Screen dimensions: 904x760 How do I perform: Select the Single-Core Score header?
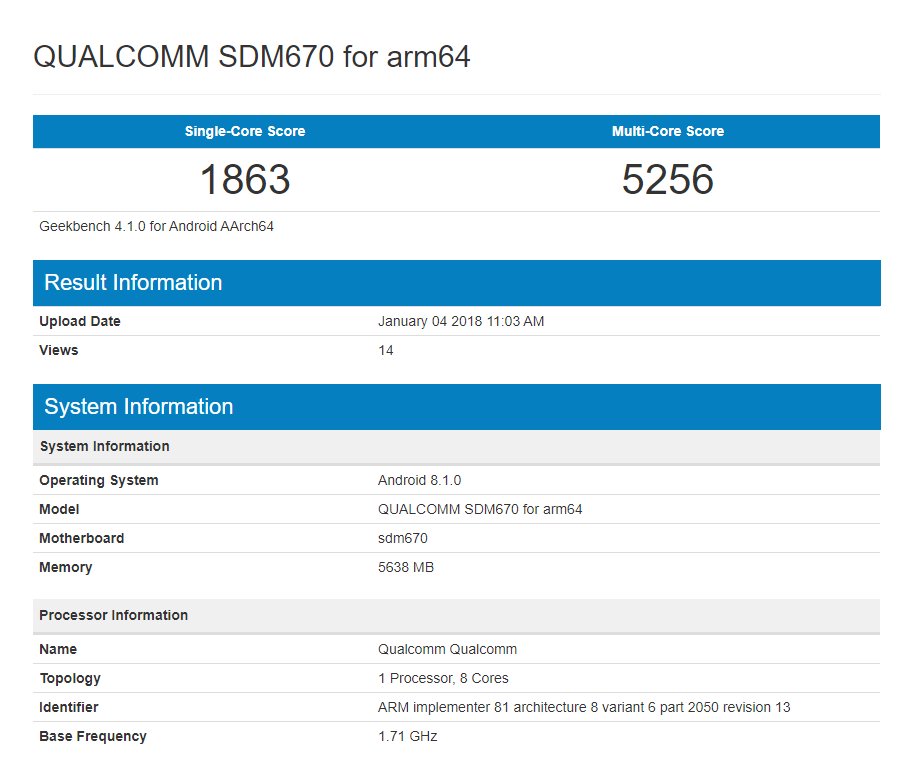point(245,131)
